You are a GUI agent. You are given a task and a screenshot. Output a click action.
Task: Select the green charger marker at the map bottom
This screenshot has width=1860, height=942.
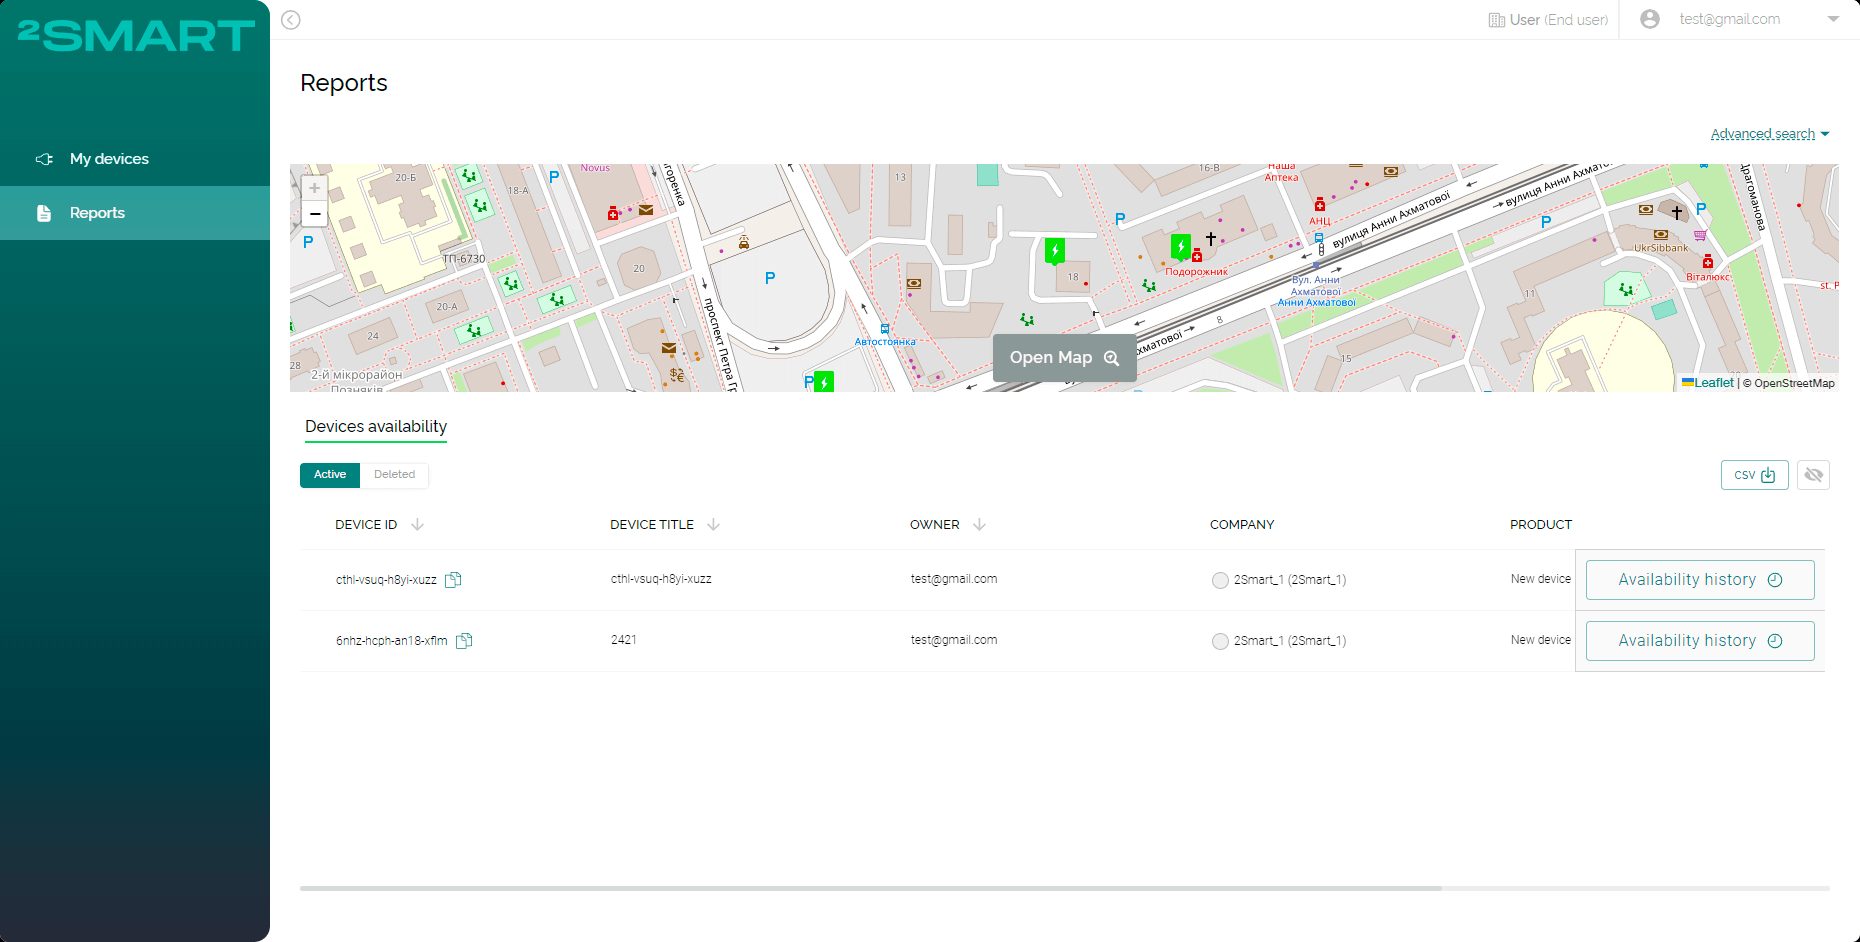click(x=824, y=382)
